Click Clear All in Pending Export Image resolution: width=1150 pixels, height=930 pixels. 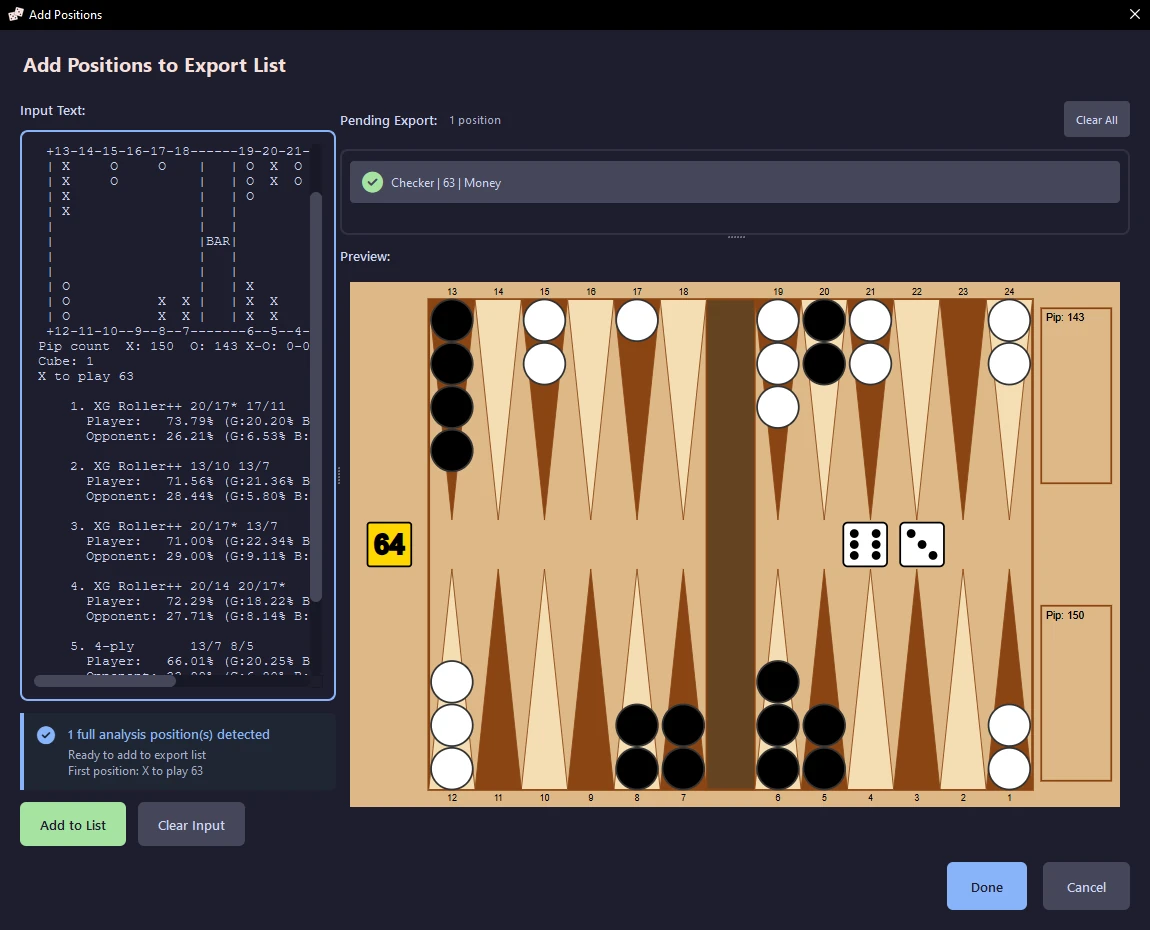(1096, 120)
